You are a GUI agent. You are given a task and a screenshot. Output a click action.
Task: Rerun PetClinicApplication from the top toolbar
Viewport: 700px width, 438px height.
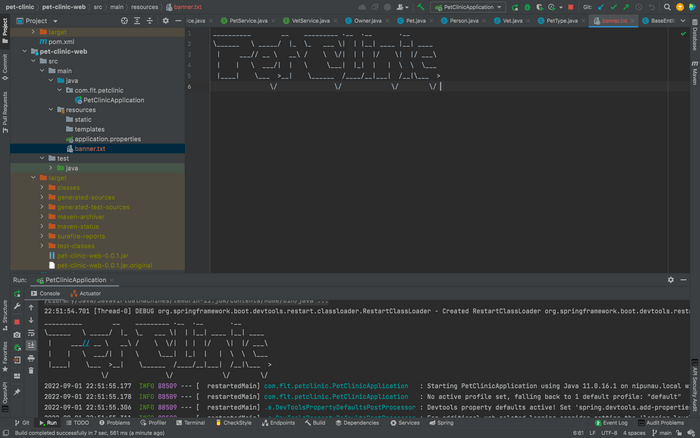pos(515,7)
